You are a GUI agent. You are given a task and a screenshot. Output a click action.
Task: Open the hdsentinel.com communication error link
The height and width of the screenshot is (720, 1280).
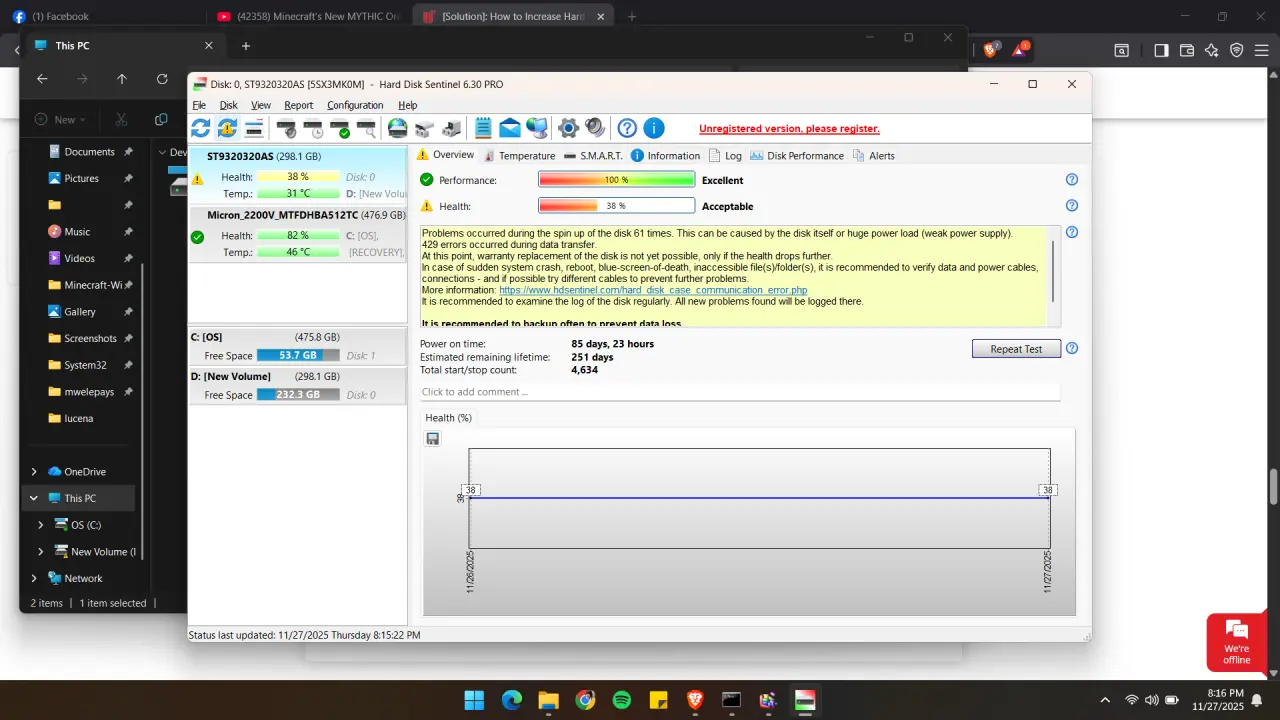click(x=653, y=290)
